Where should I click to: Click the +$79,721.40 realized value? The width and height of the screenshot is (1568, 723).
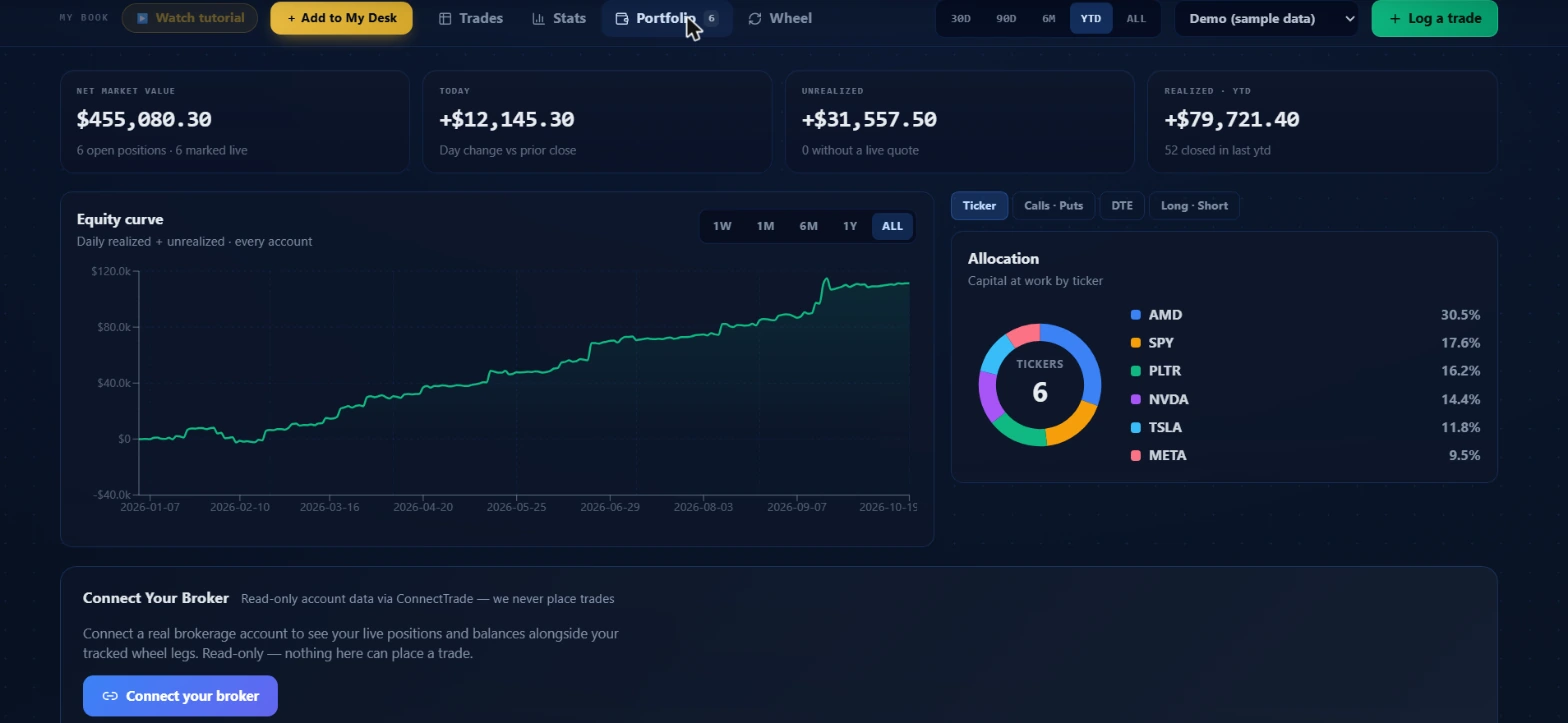1232,120
